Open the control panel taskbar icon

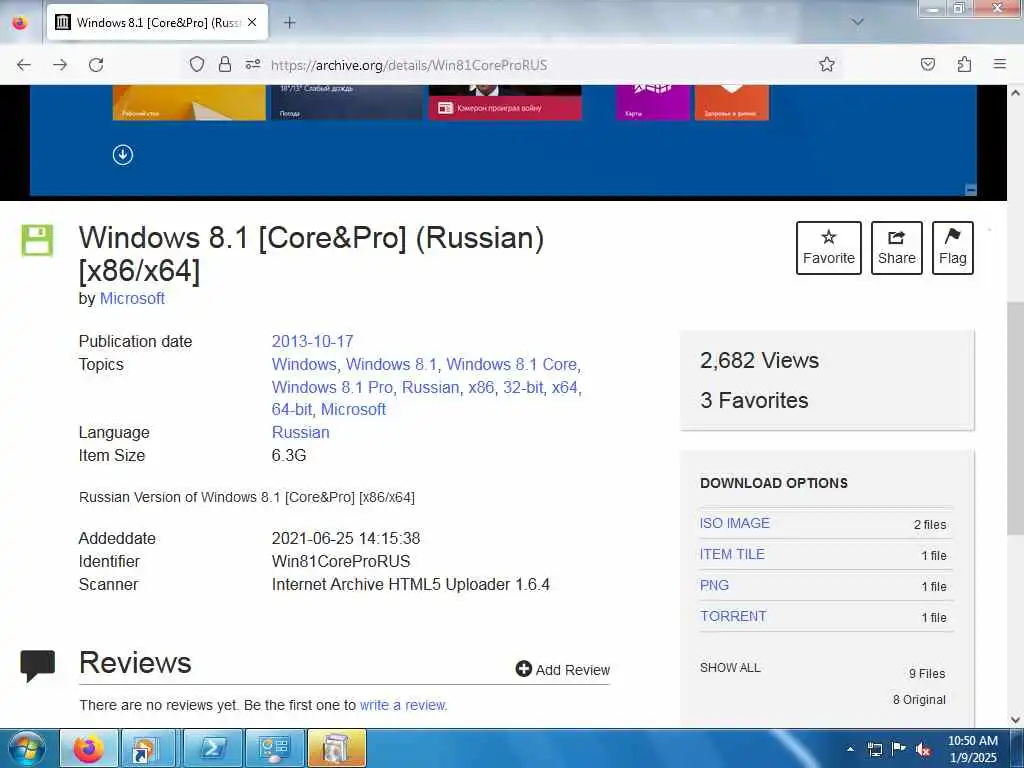275,748
